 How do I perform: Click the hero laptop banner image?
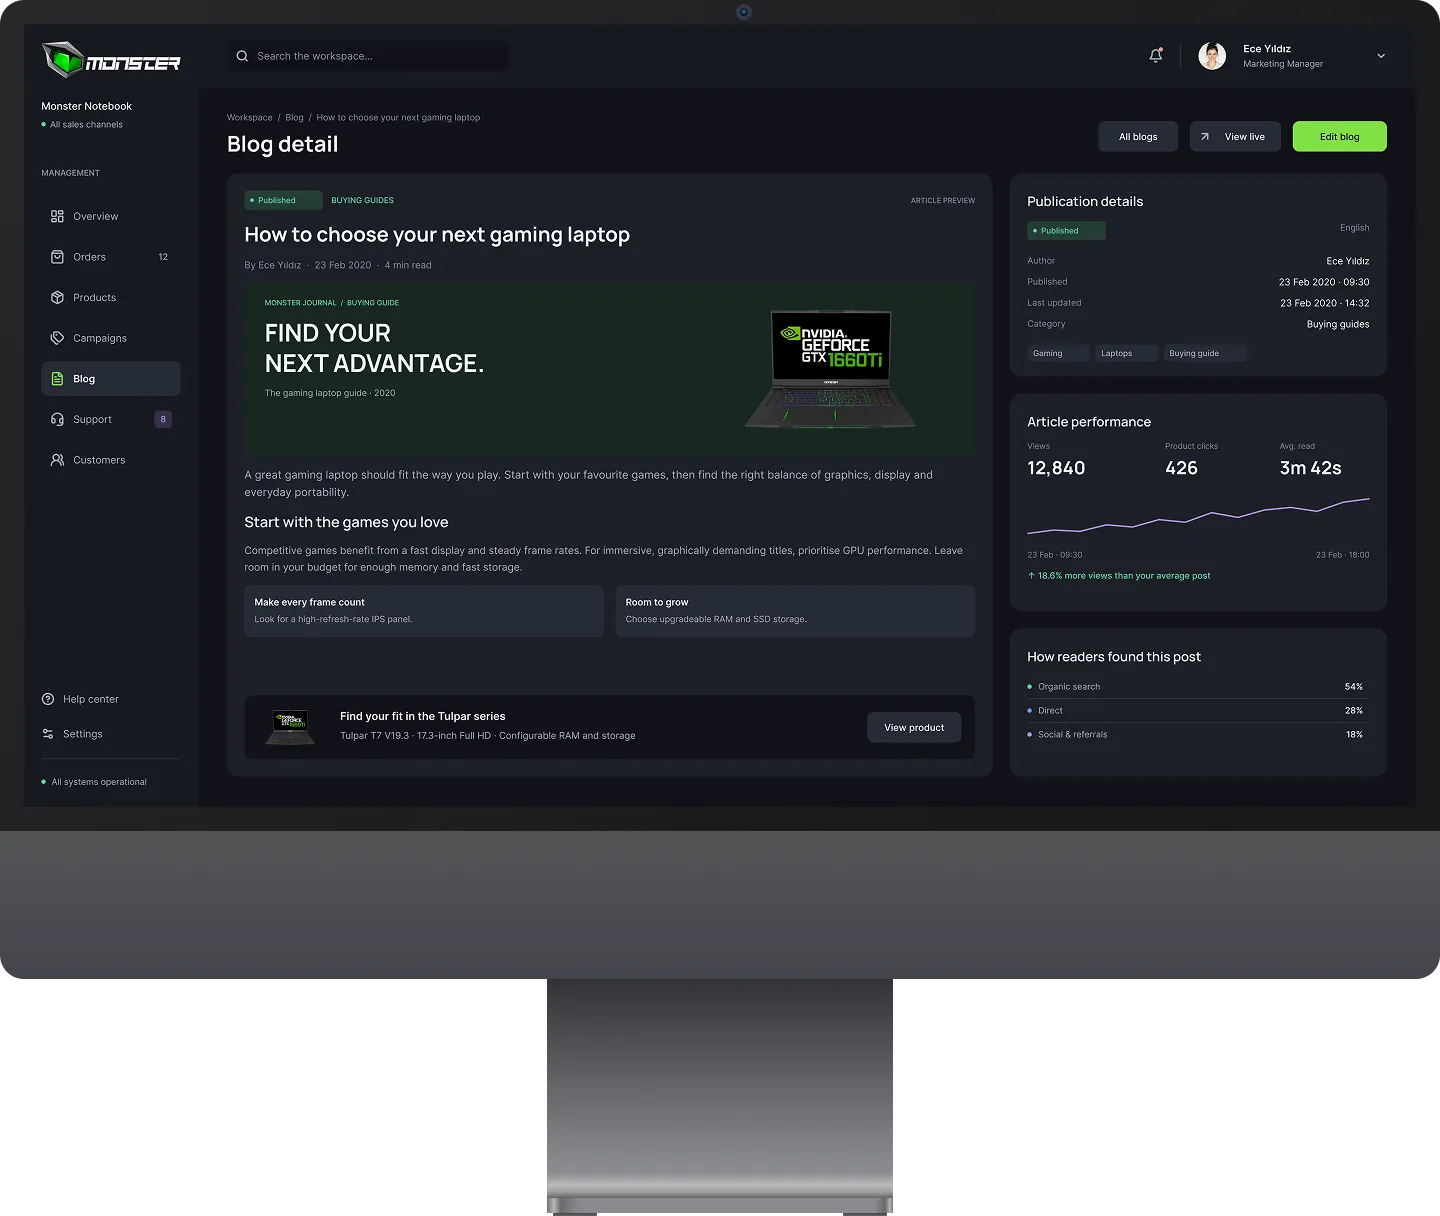coord(609,369)
